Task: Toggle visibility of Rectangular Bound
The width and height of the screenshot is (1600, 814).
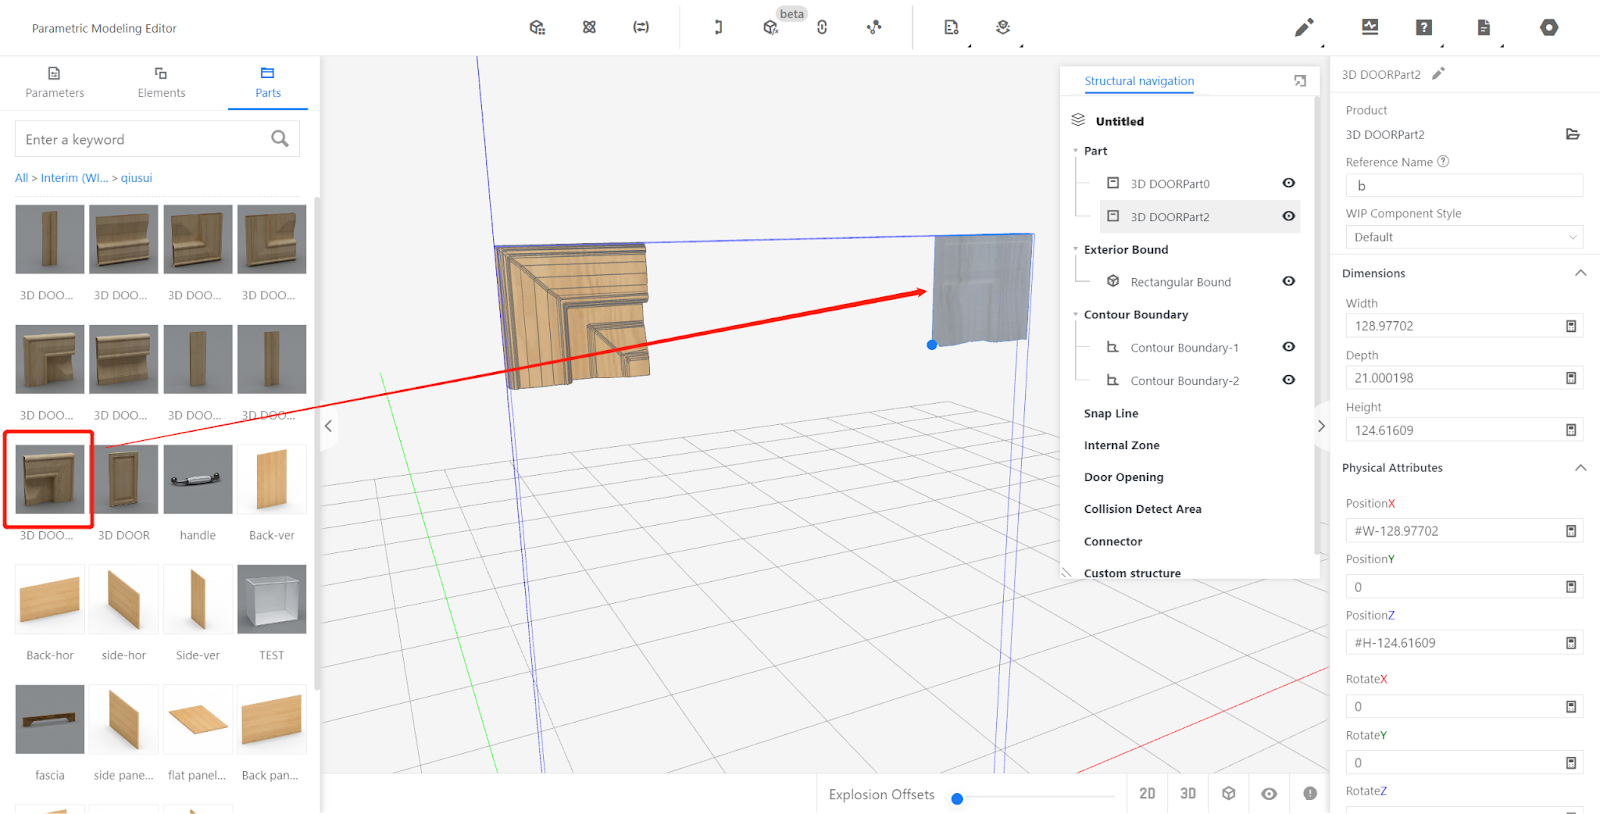Action: [x=1289, y=281]
